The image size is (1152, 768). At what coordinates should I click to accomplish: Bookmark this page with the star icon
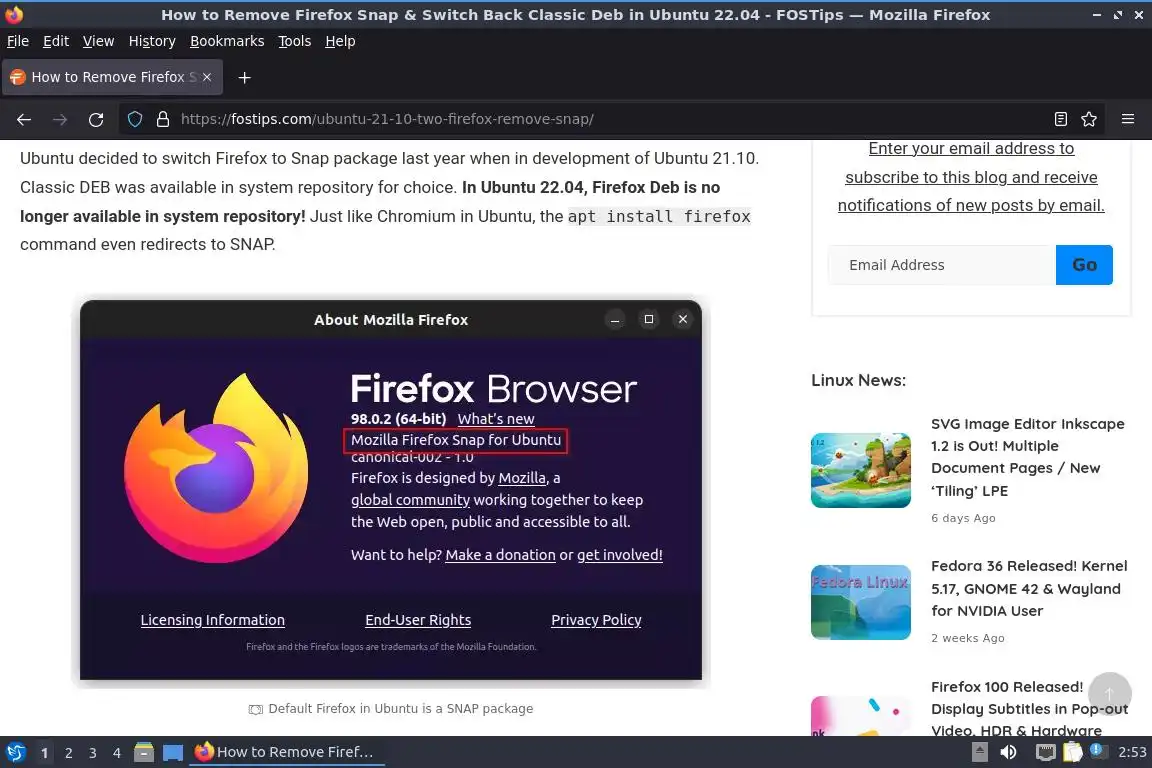point(1089,119)
